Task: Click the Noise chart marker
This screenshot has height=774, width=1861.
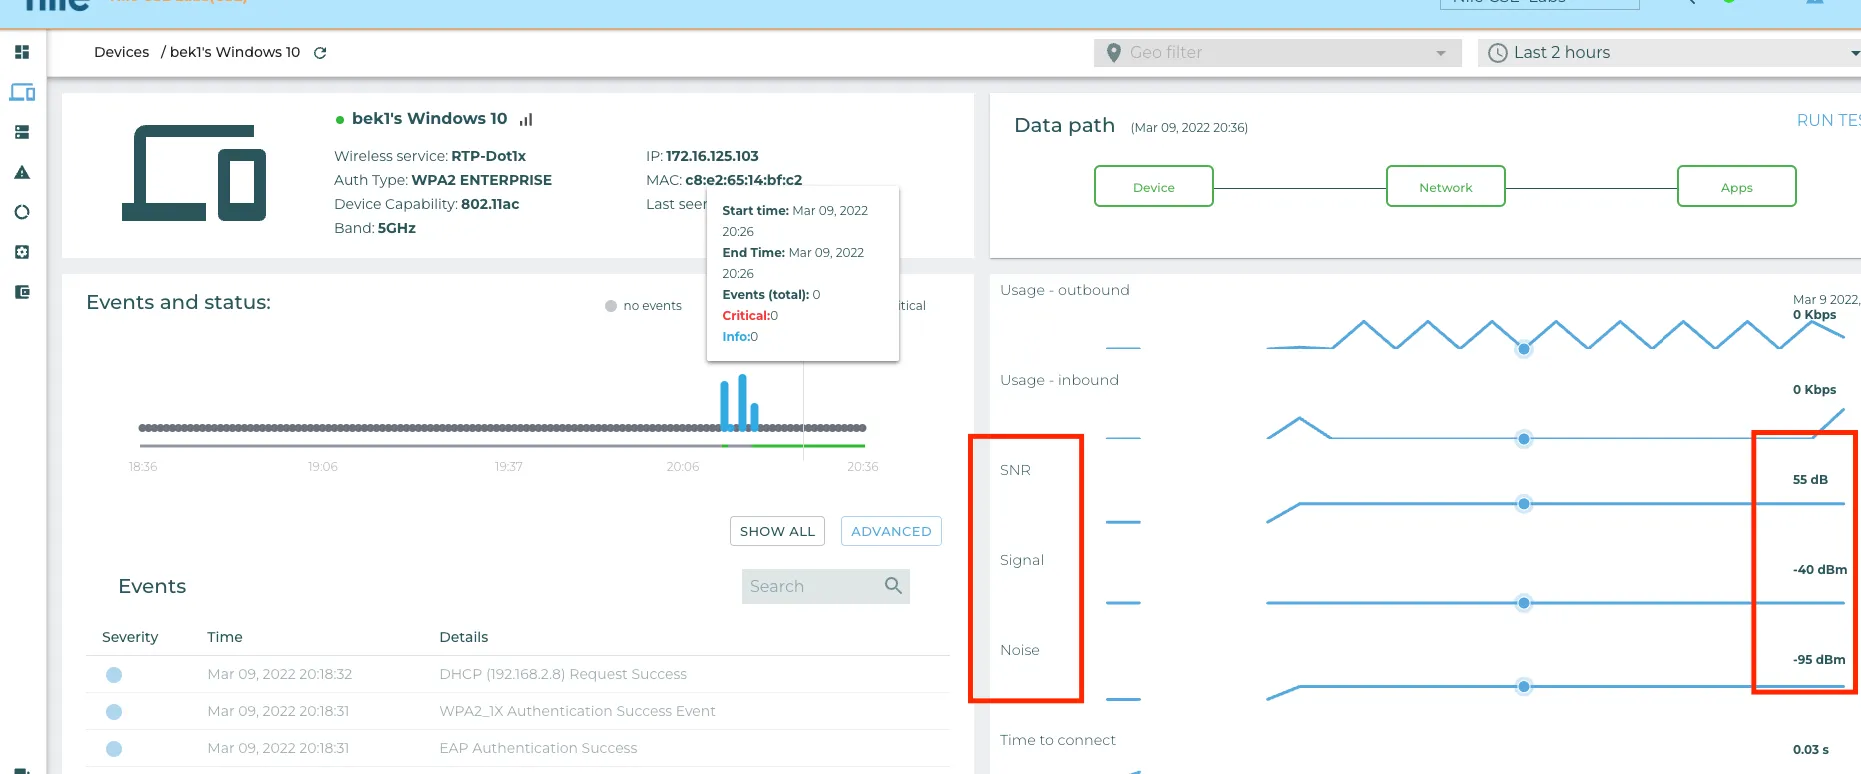Action: pos(1524,687)
